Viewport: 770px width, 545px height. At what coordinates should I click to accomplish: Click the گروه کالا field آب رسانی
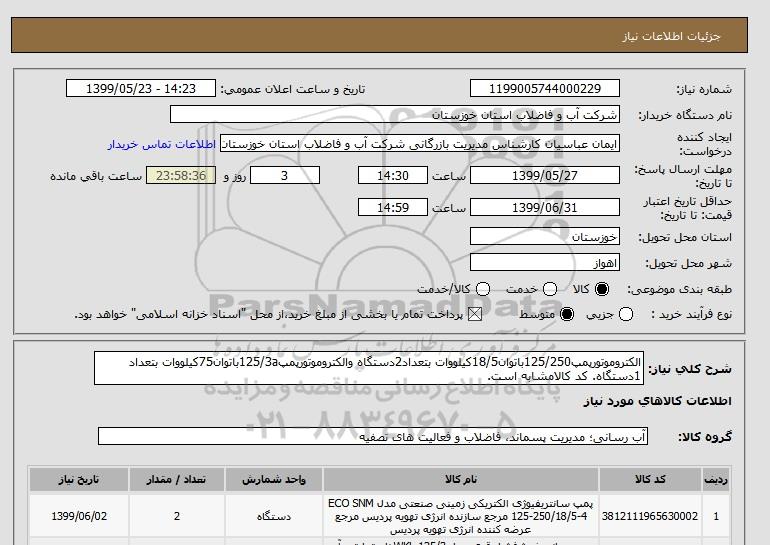point(373,436)
